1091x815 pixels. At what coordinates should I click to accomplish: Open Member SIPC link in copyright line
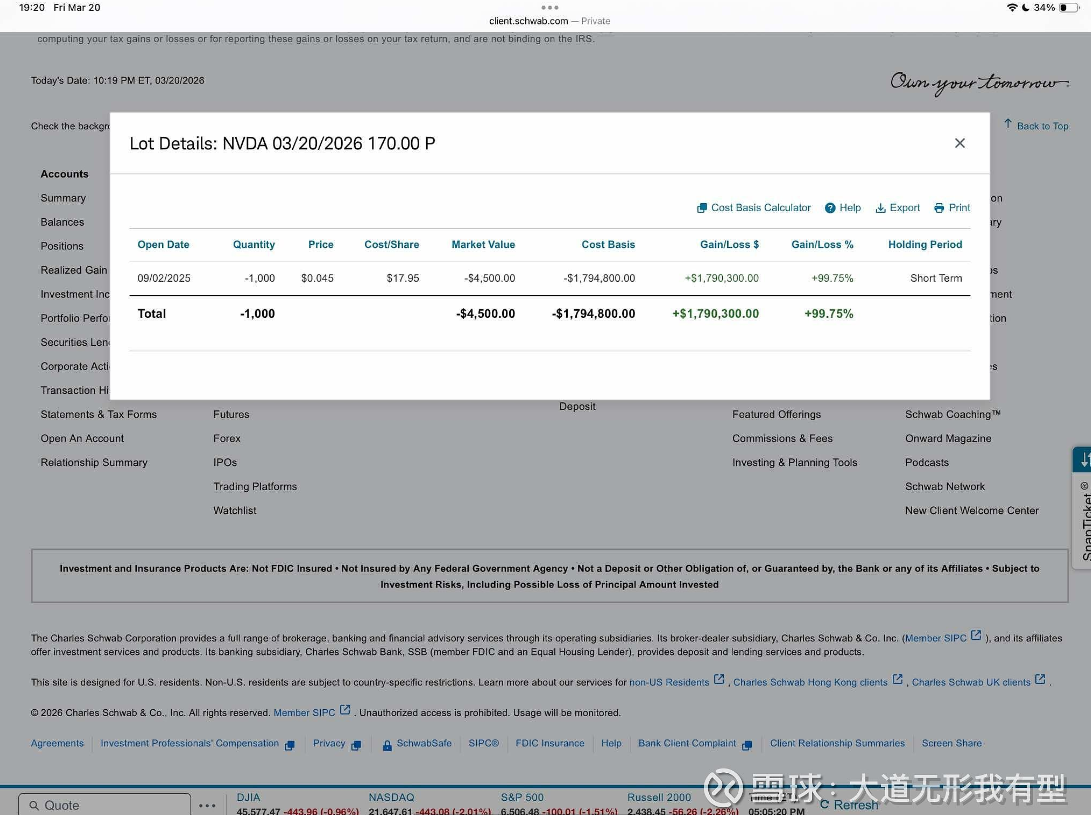305,713
